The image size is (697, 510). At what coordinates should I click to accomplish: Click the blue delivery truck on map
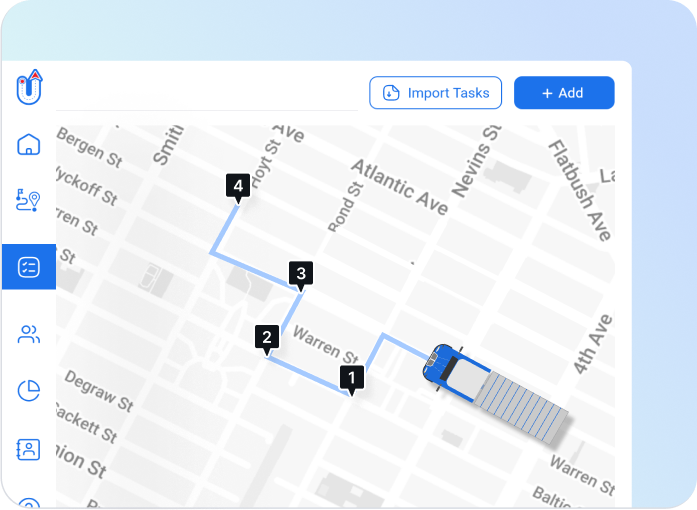click(x=494, y=394)
